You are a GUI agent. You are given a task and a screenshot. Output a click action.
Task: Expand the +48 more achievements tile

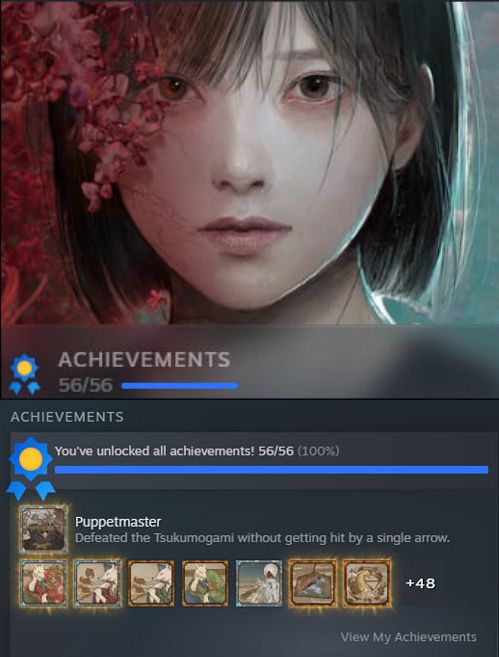click(420, 583)
